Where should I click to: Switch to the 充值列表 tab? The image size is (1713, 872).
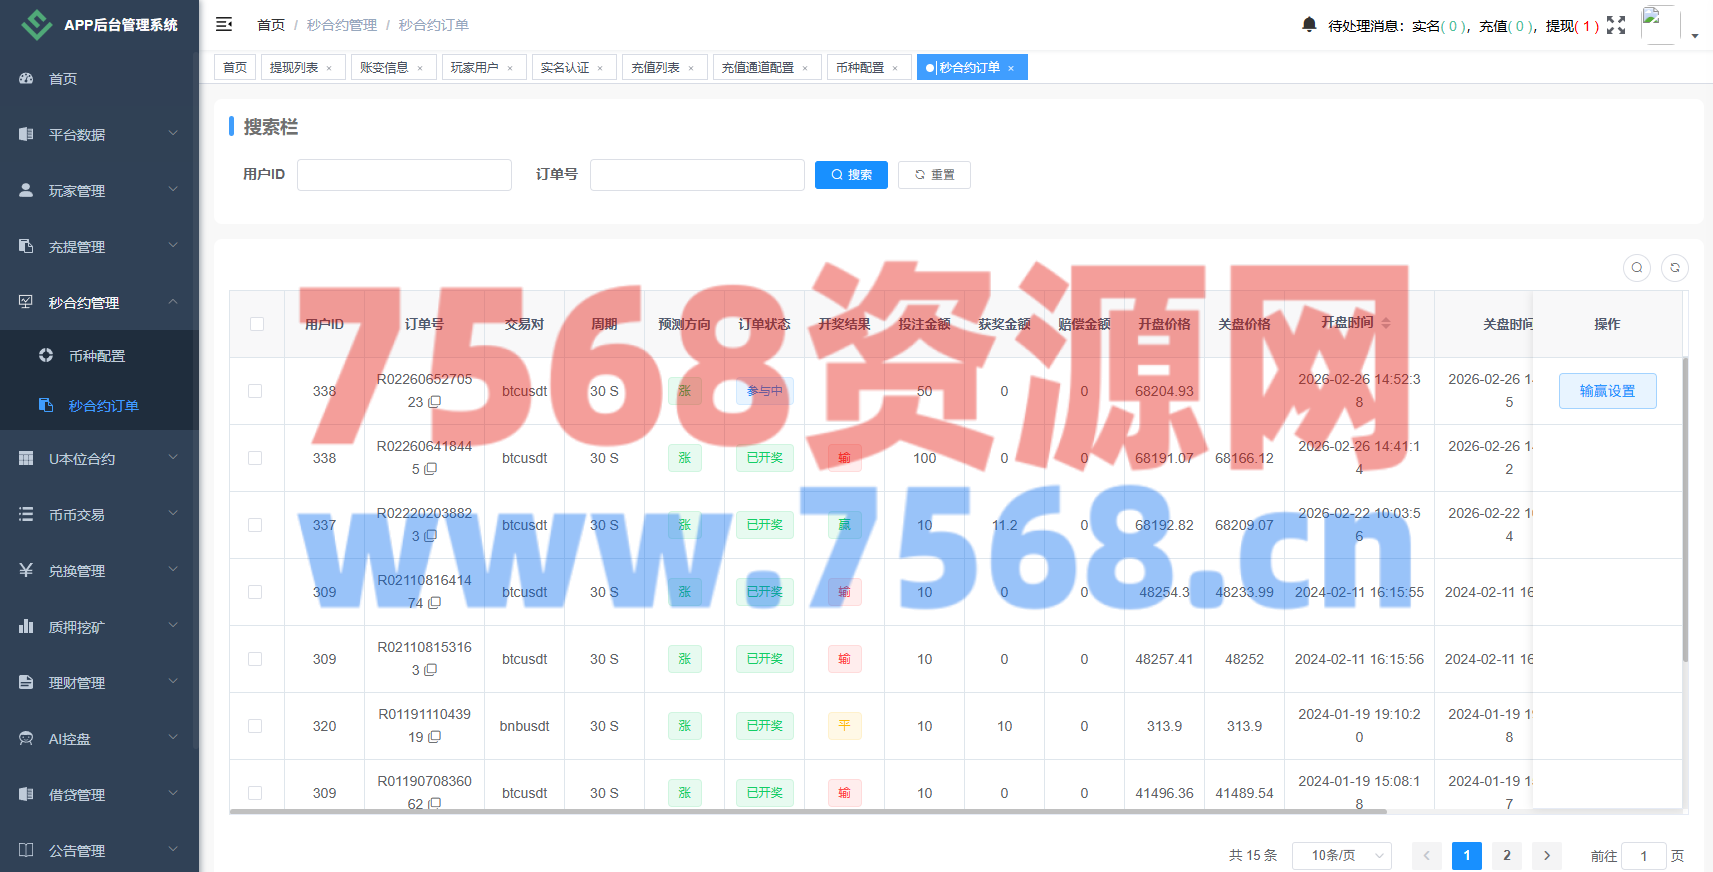click(655, 67)
